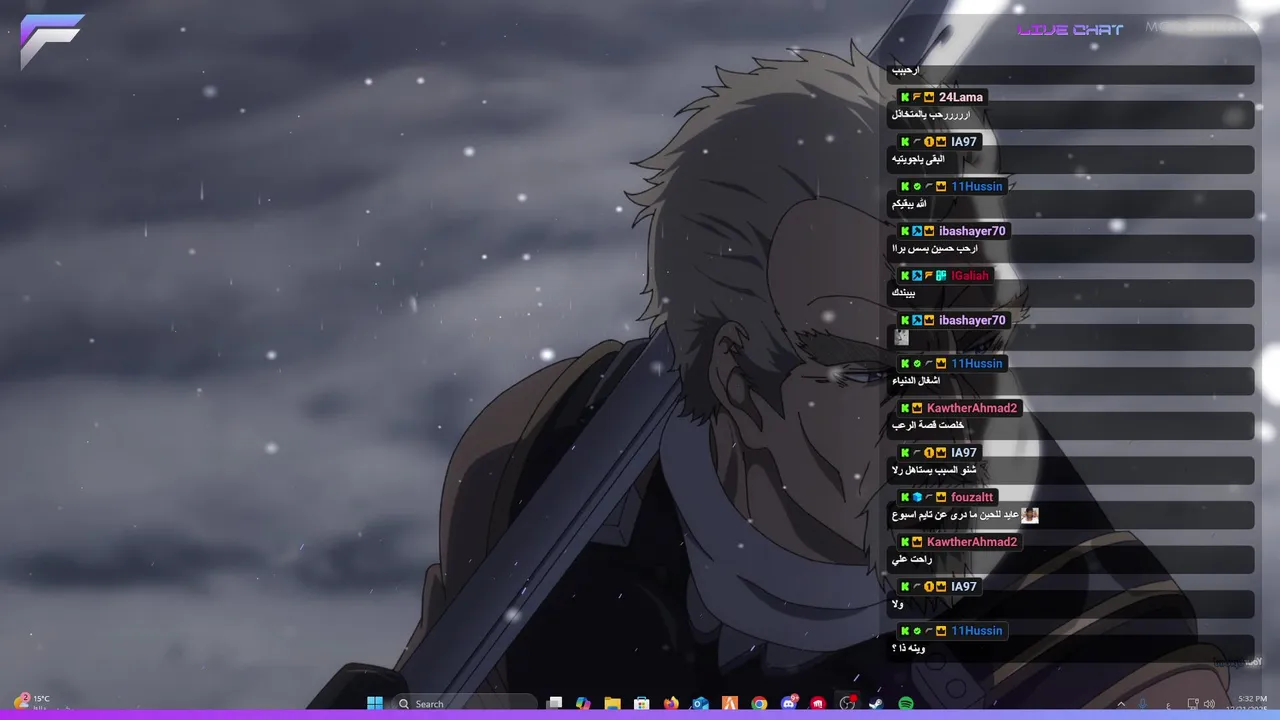Click message 'بيبتنك' from IGaliah

click(x=903, y=293)
